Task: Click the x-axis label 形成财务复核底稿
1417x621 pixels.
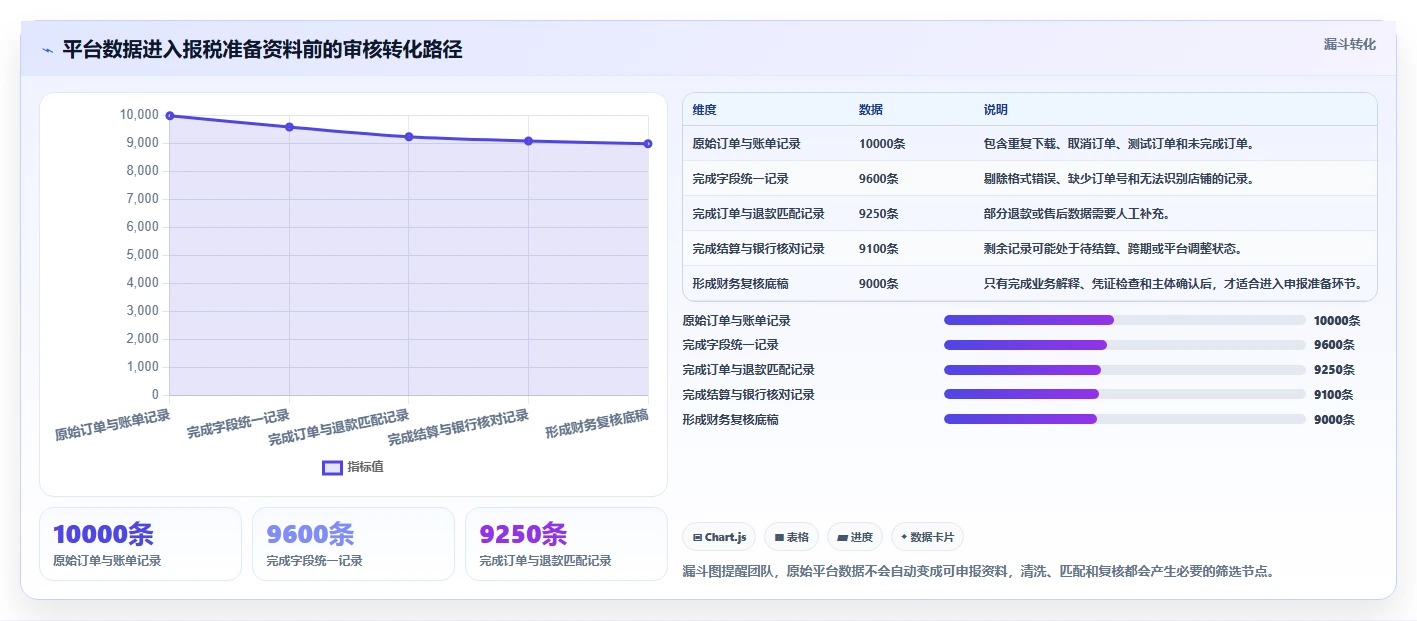Action: pyautogui.click(x=596, y=424)
